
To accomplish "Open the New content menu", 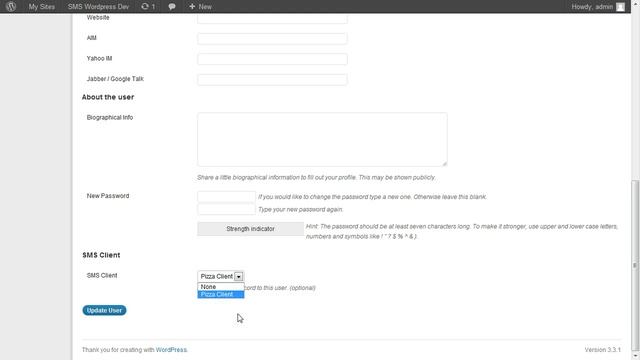I will [200, 7].
